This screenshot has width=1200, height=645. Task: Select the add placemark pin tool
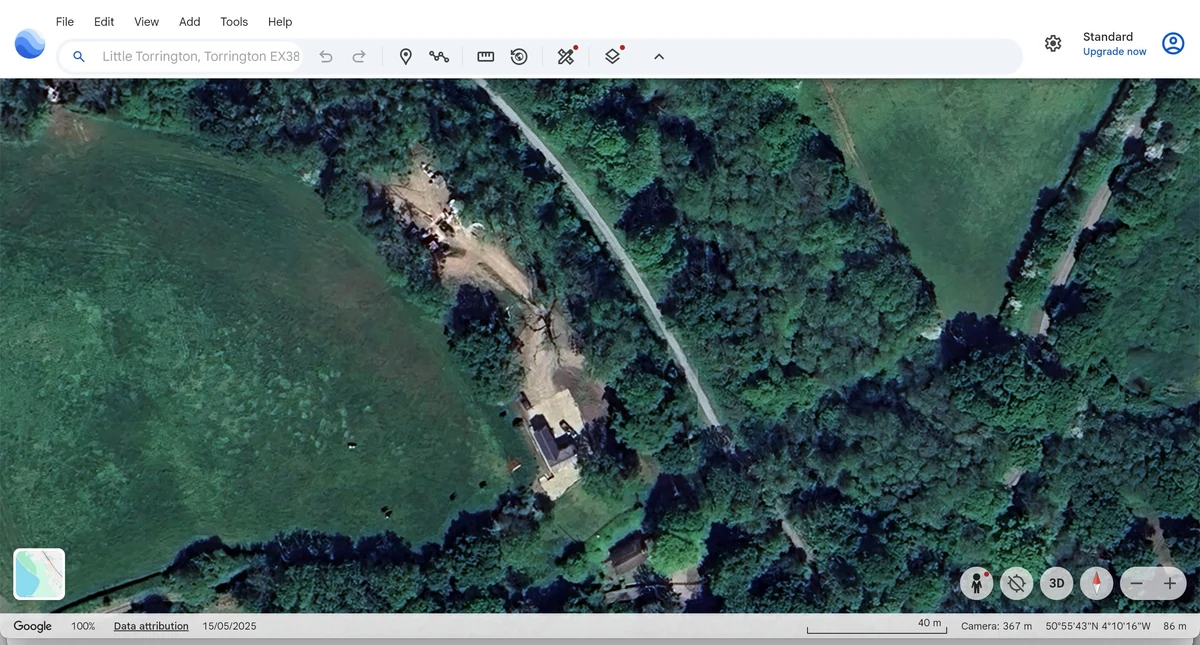(406, 57)
